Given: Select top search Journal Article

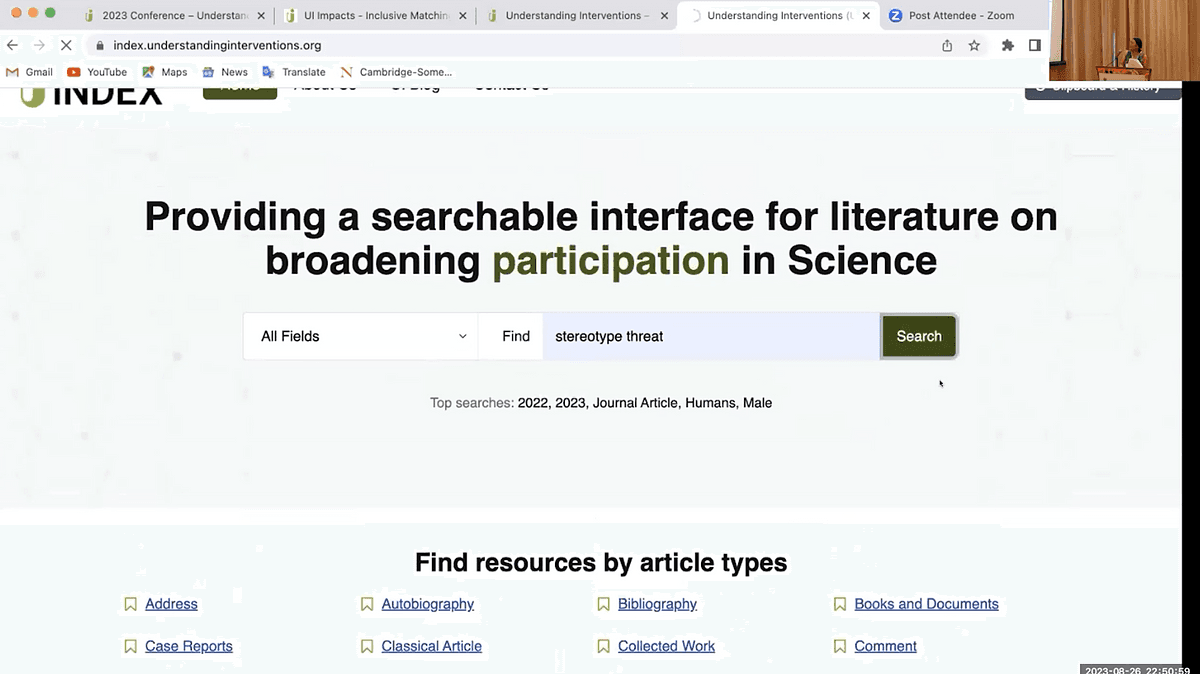Looking at the screenshot, I should (636, 403).
